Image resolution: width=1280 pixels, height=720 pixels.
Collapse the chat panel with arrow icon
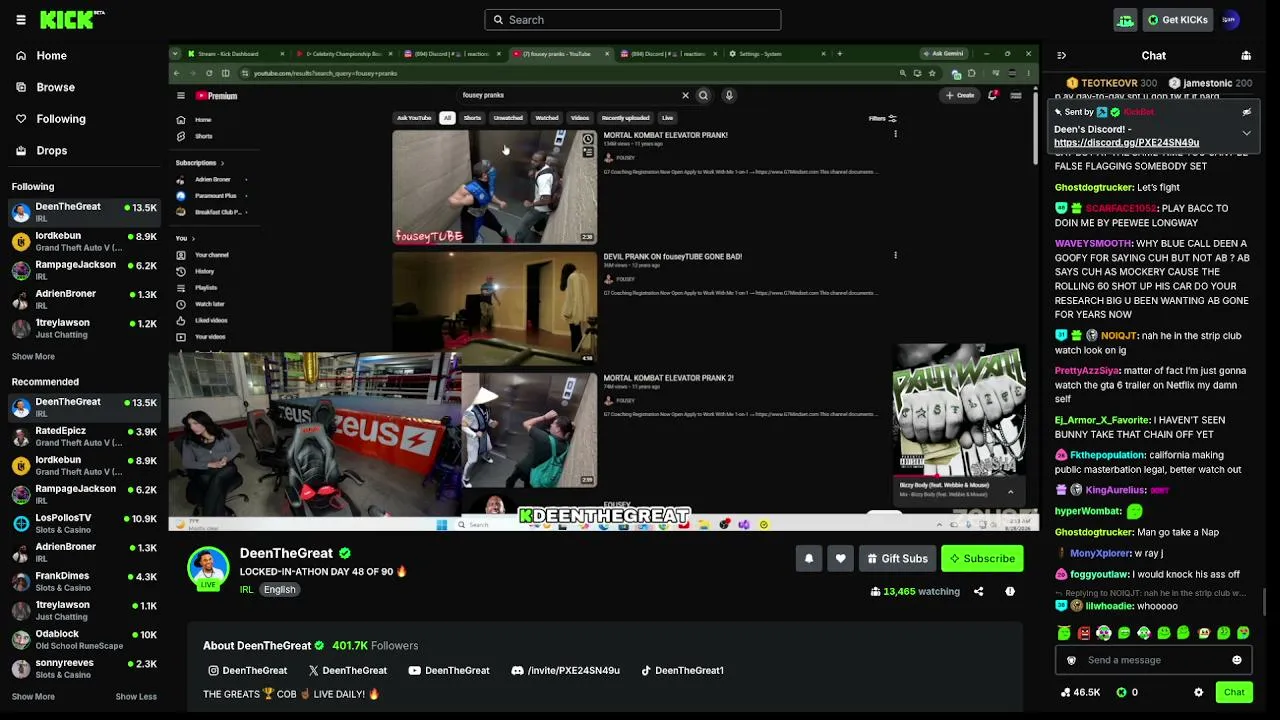1061,56
